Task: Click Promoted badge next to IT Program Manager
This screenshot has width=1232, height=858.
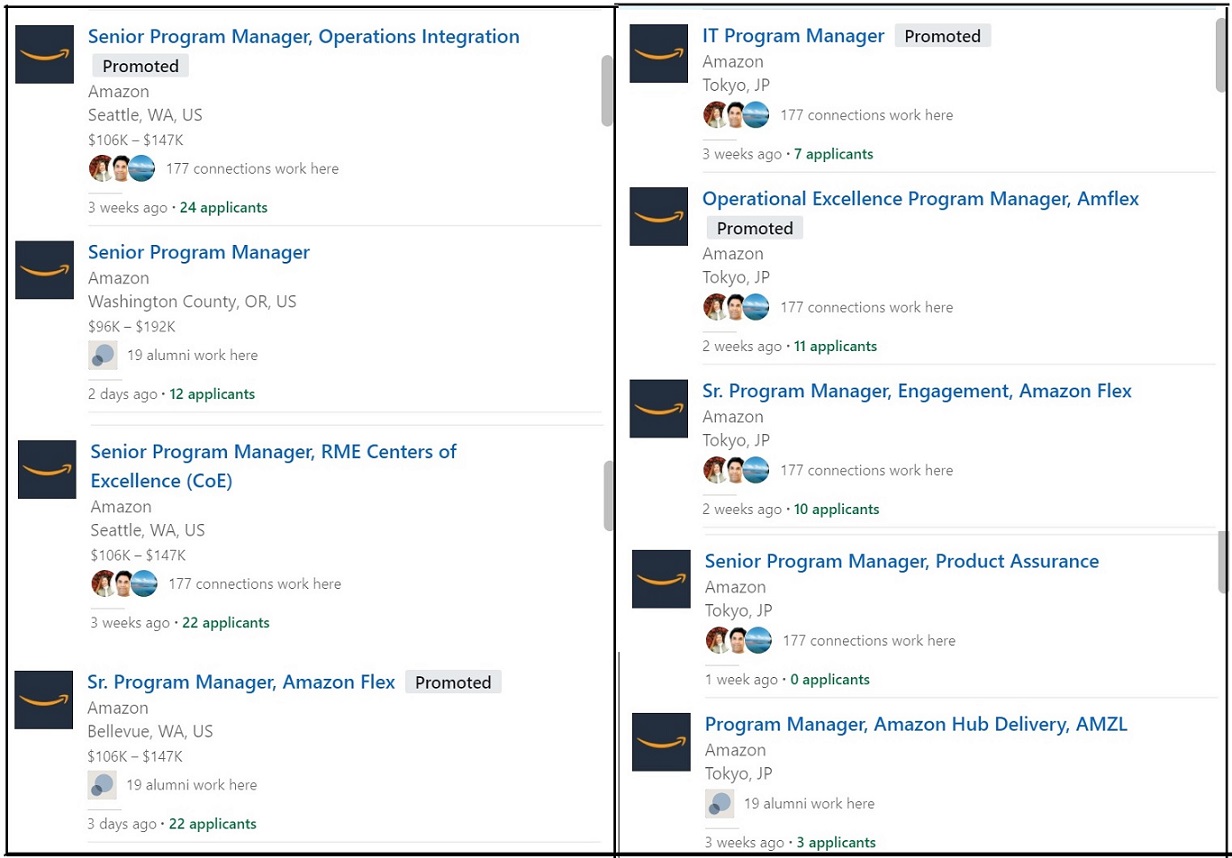Action: 943,36
